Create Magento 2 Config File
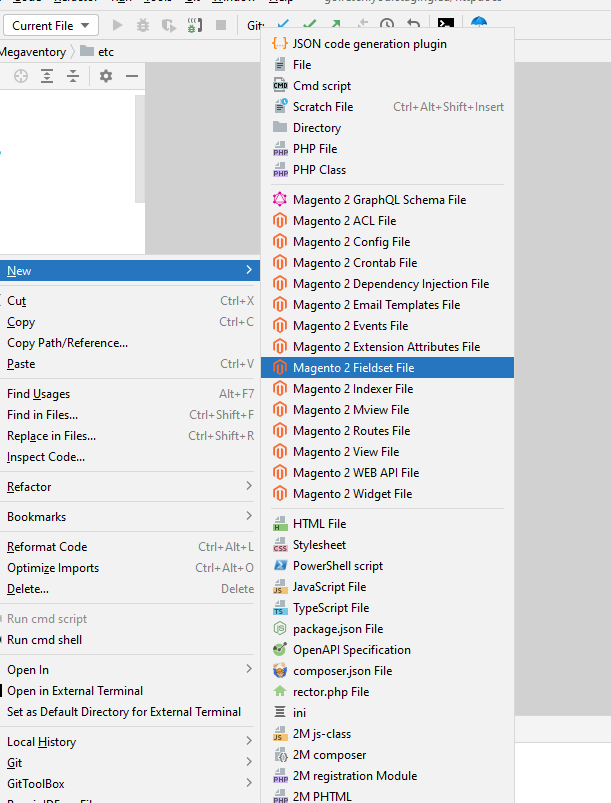 (387, 242)
